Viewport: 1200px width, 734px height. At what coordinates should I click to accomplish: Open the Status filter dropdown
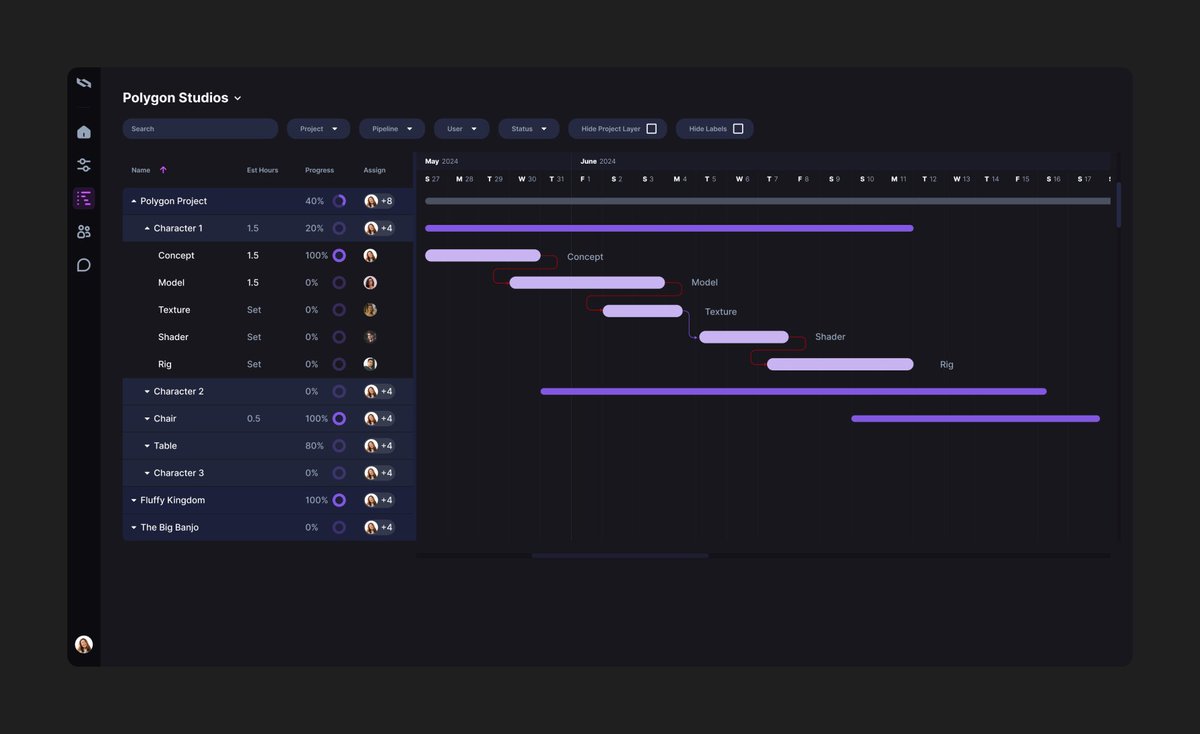coord(529,129)
